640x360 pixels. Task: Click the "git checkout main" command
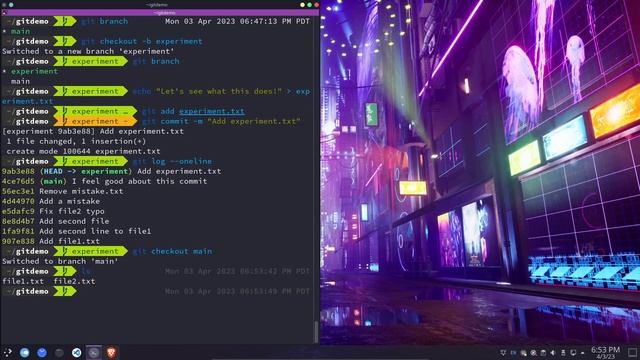172,251
